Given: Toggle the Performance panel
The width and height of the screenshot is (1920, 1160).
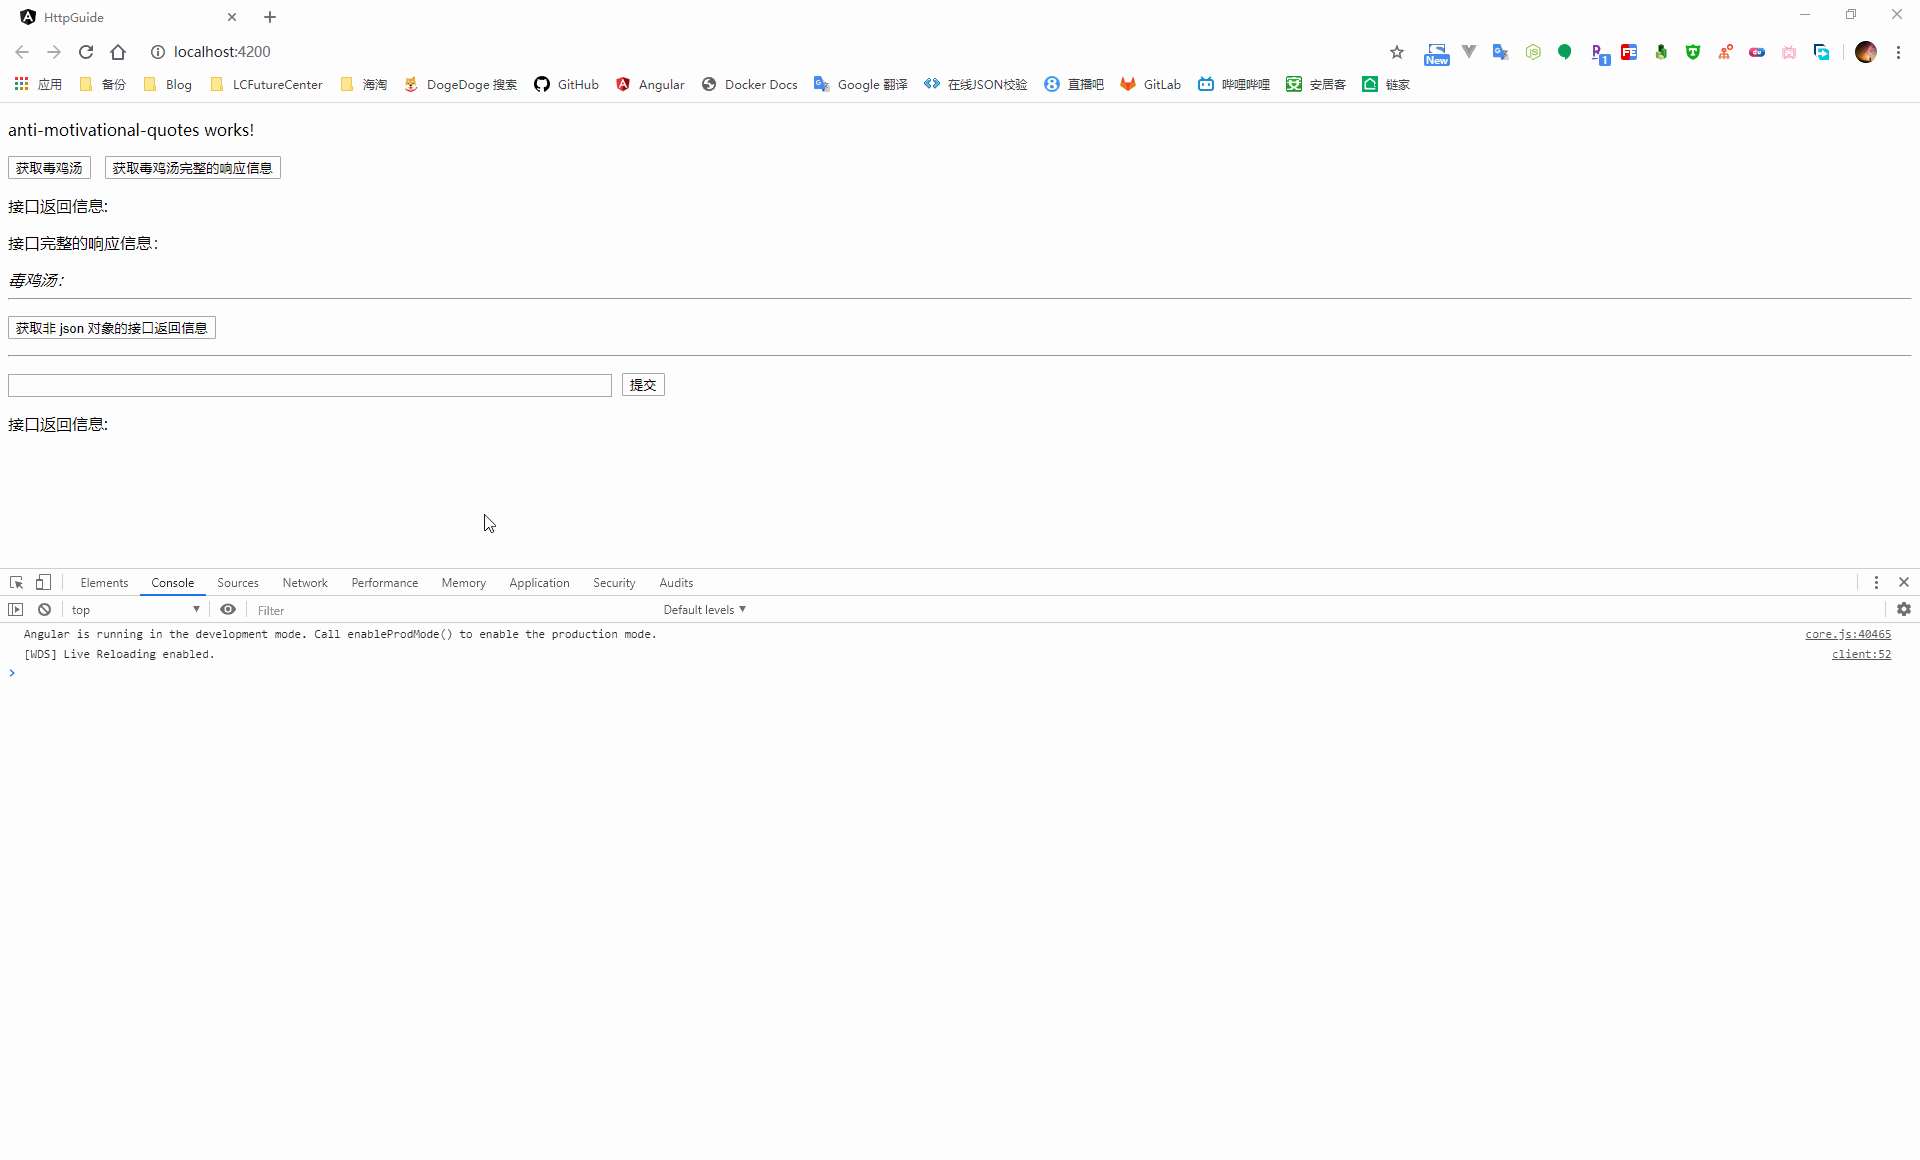Looking at the screenshot, I should [384, 581].
